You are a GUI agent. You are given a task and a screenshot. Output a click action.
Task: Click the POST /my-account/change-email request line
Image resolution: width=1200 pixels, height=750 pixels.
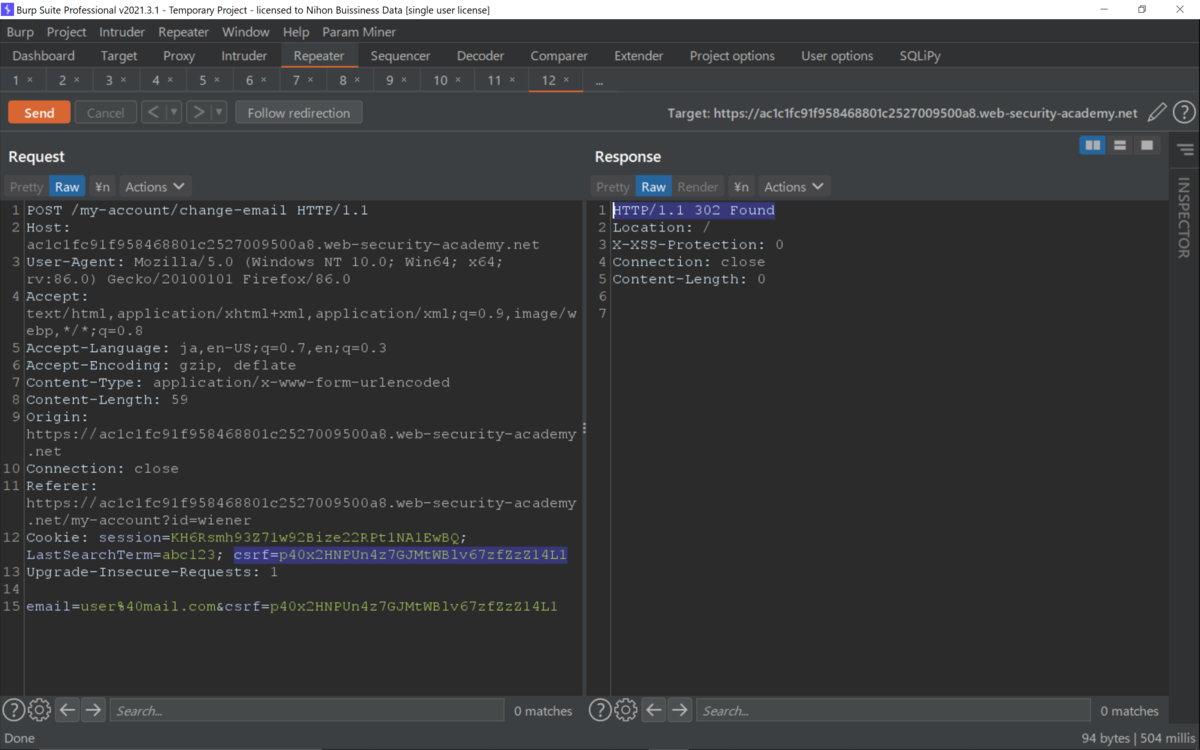197,210
